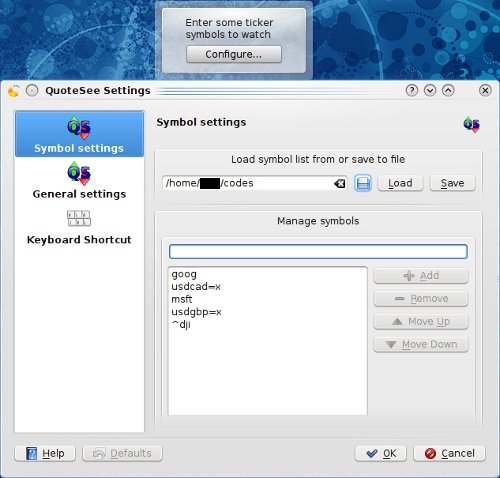Open window menu via titlebar app icon
Screen dimensions: 500x478
pos(14,91)
